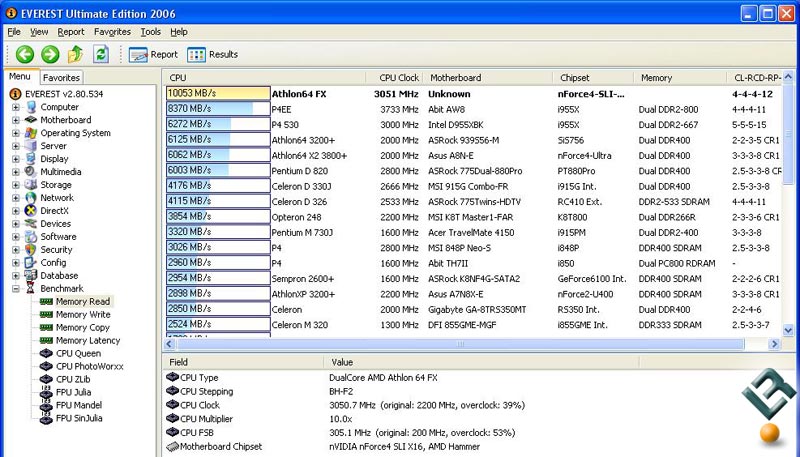Open the Favorites menu in menu bar
Screen dimensions: 800x457
(x=112, y=32)
